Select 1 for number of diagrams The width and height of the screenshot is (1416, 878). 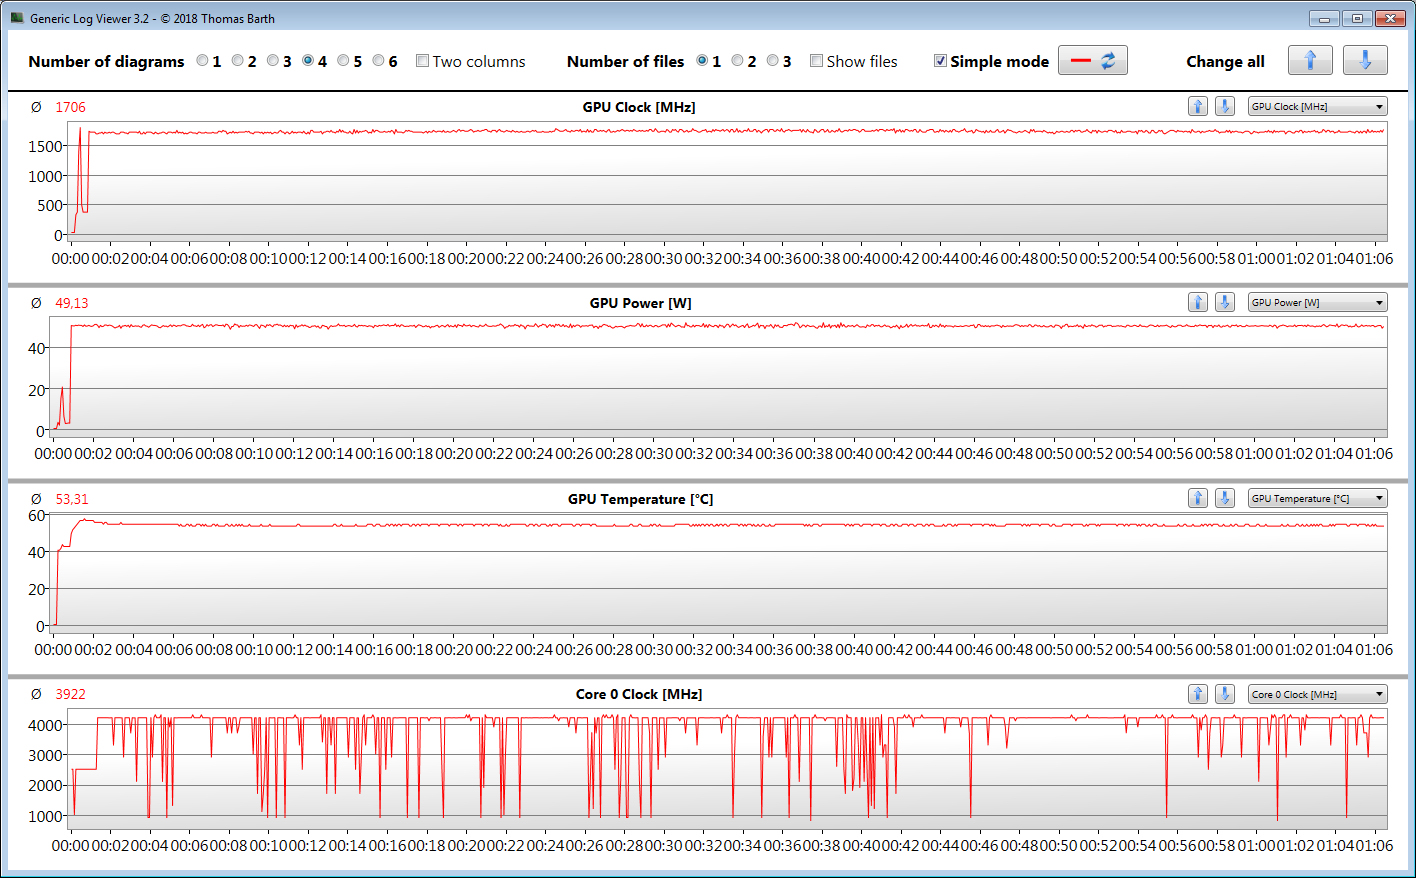203,61
